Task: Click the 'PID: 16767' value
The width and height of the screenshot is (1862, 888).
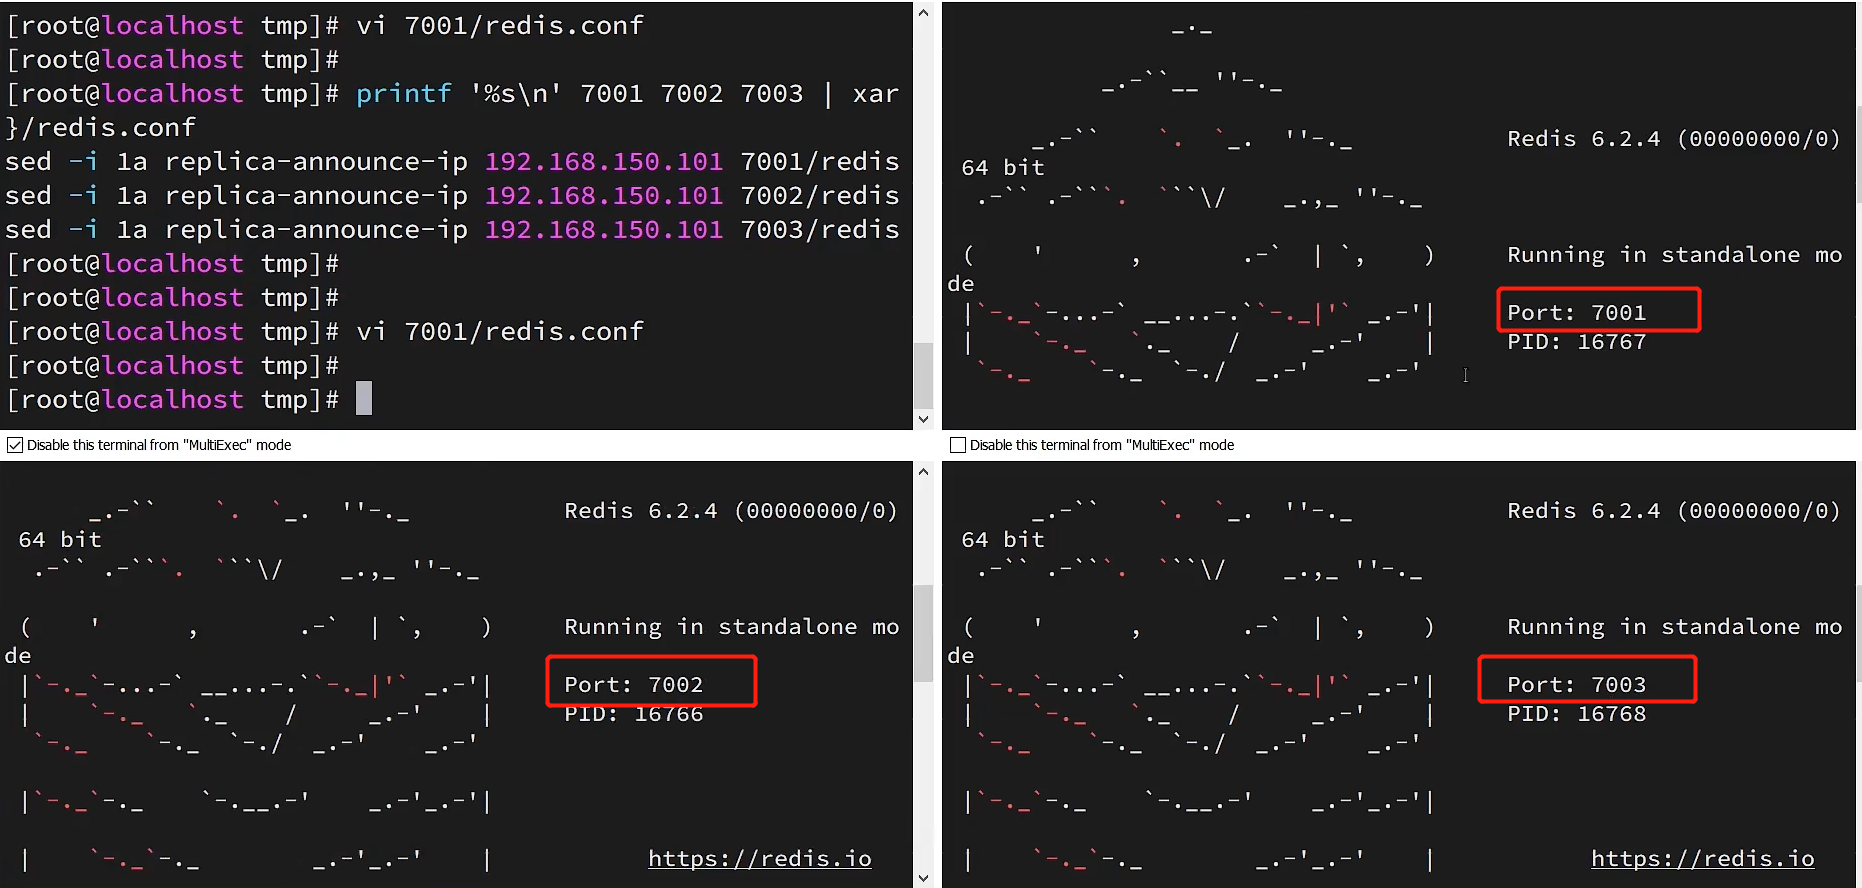Action: [1576, 342]
